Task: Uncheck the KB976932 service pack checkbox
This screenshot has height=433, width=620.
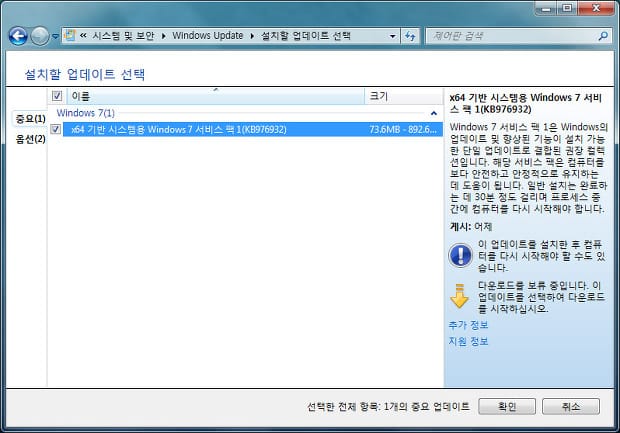Action: click(x=57, y=129)
